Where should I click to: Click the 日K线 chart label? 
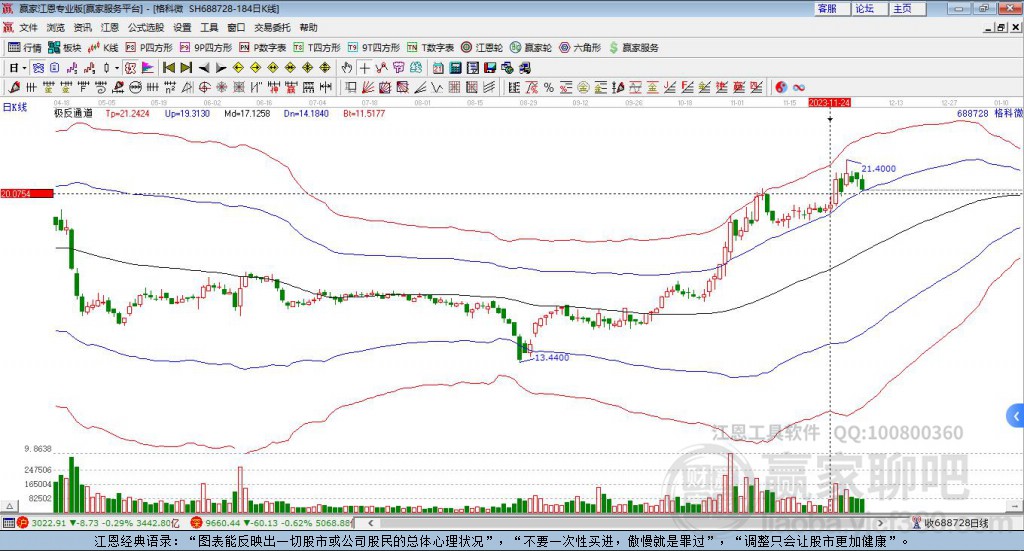point(14,107)
